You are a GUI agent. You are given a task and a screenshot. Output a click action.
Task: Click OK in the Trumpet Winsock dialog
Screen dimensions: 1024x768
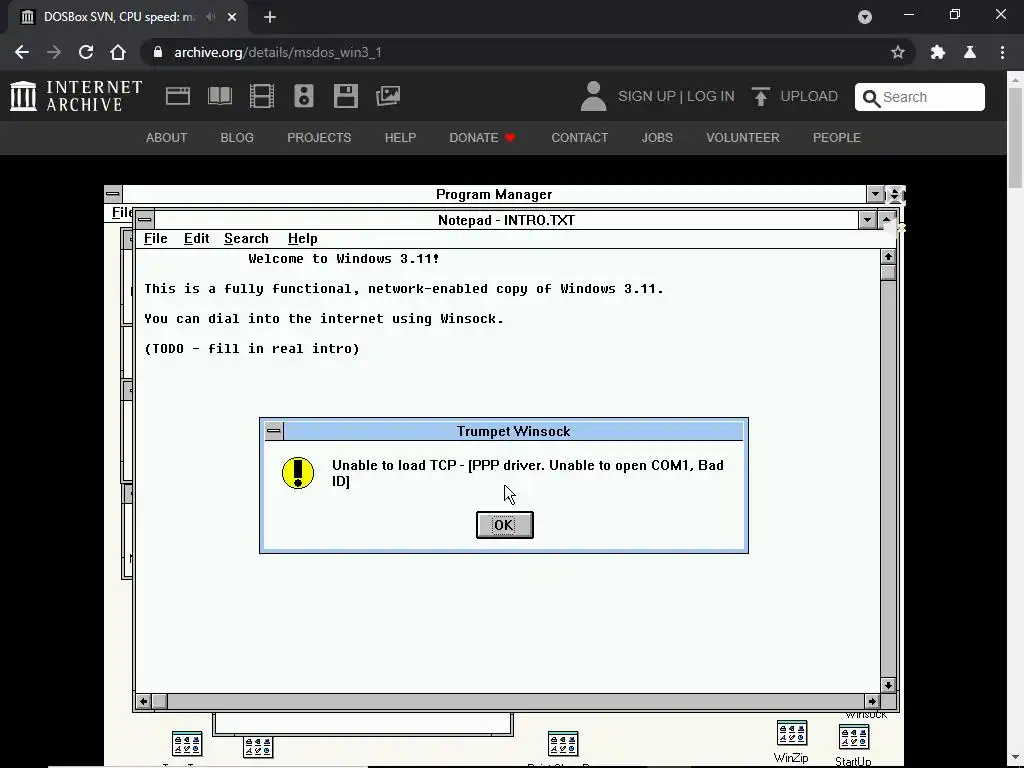[x=505, y=525]
